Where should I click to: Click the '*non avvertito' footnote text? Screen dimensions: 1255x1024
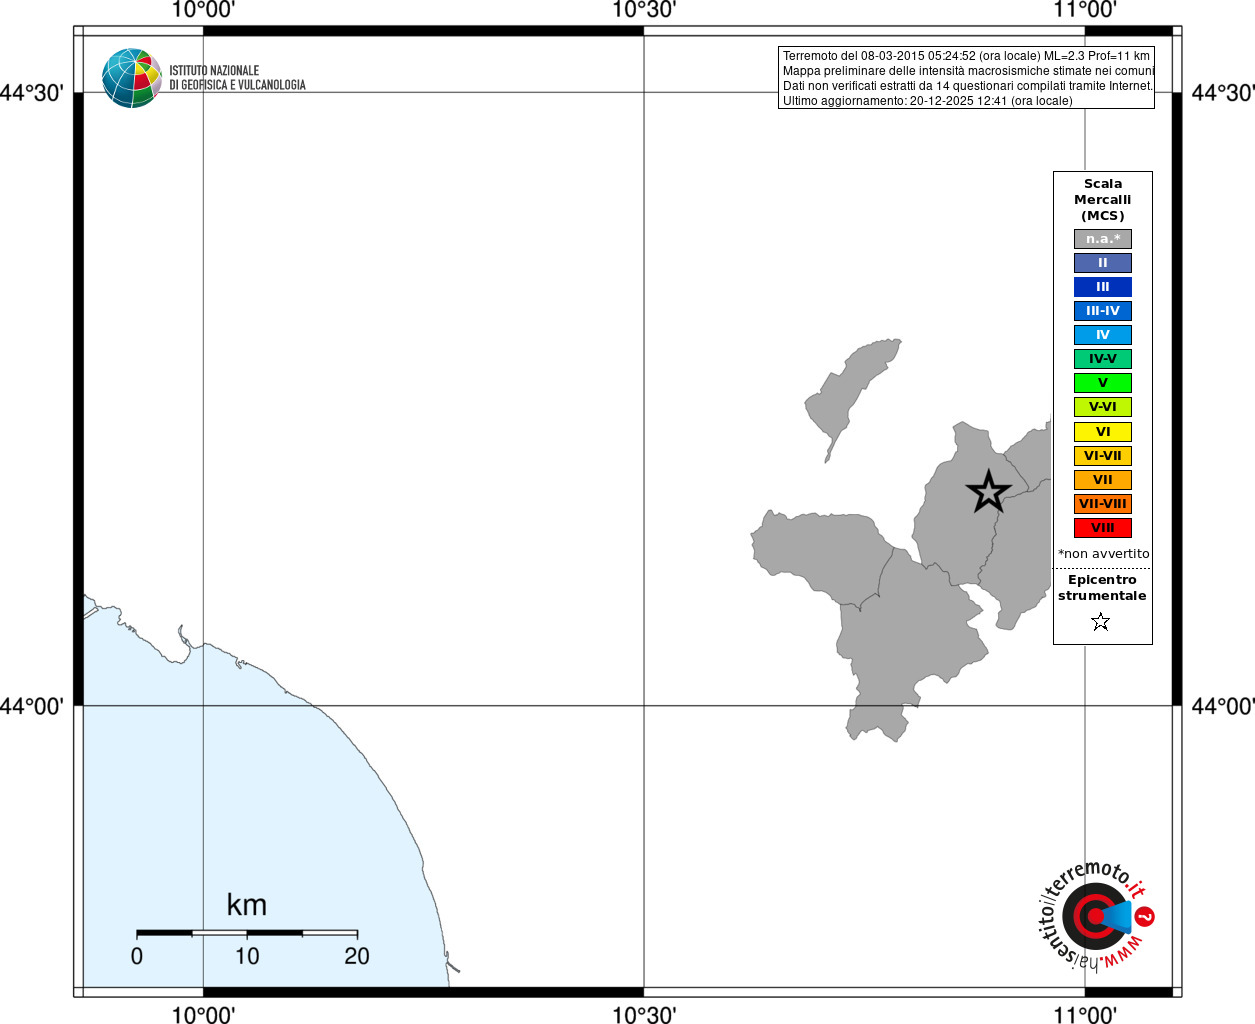1104,553
